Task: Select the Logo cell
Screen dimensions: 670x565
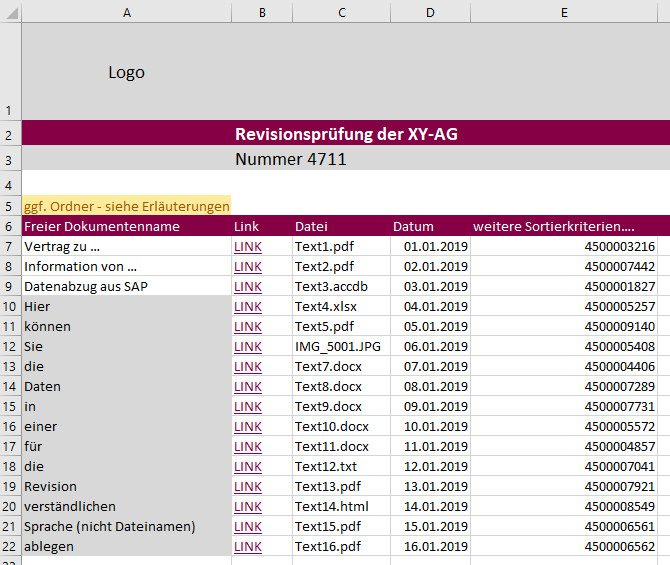Action: 126,72
